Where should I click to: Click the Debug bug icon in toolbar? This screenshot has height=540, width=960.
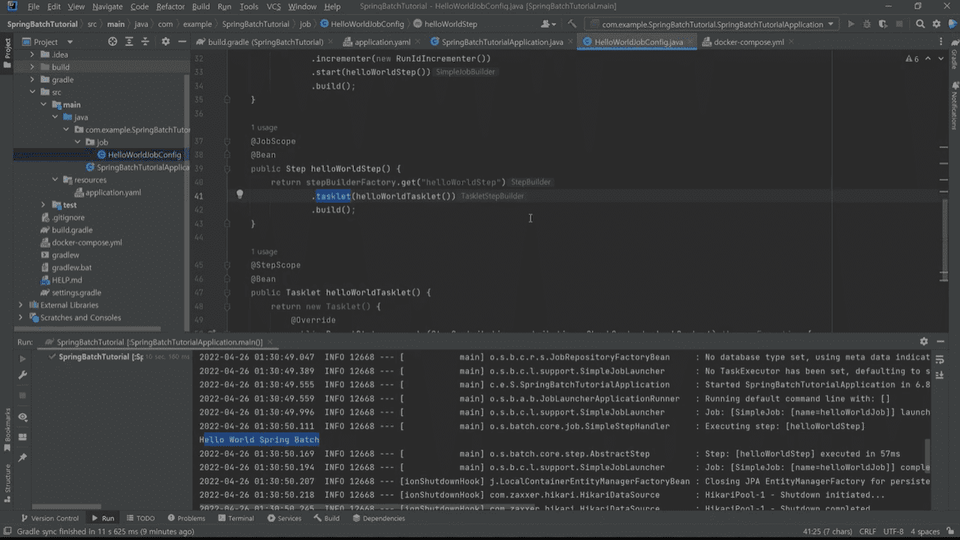click(x=866, y=24)
